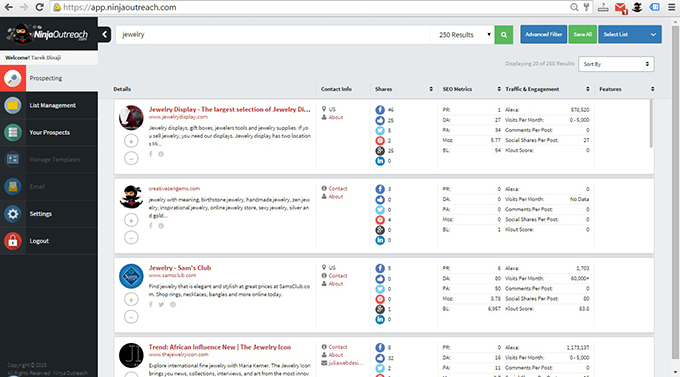Visit the www.samsclub.com link

(x=172, y=275)
